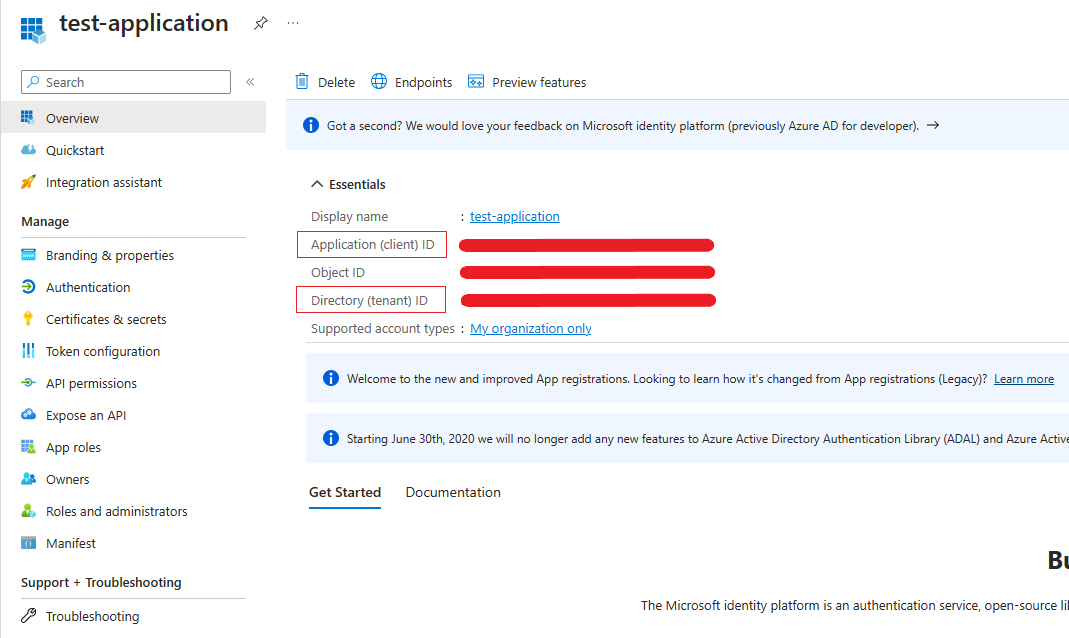Click the Object ID label
Image resolution: width=1069 pixels, height=638 pixels.
click(x=337, y=272)
